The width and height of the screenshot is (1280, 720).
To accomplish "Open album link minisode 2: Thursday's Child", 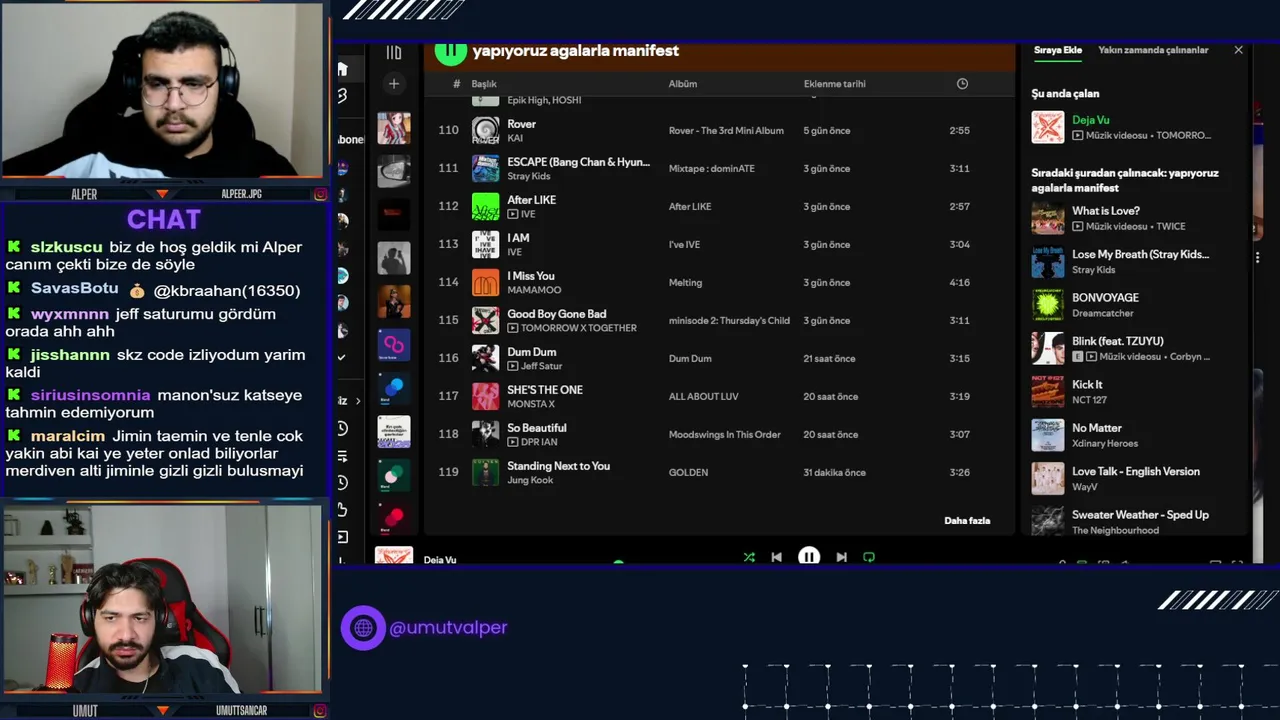I will coord(729,320).
